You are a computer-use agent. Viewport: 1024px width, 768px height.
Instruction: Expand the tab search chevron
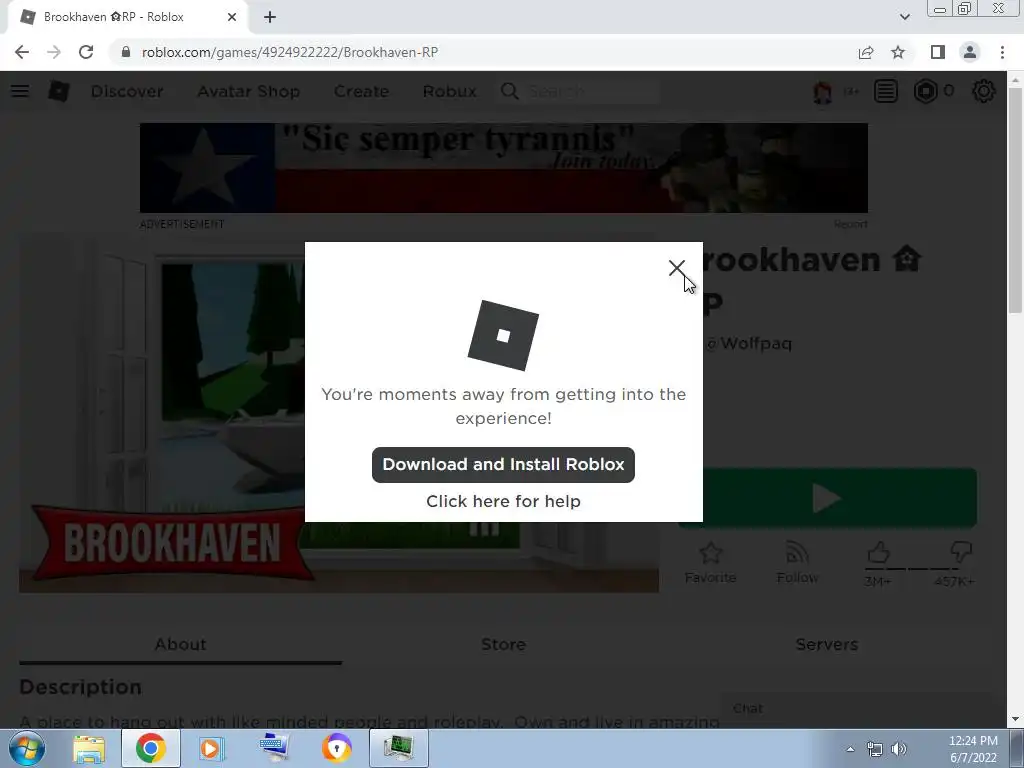[x=904, y=17]
